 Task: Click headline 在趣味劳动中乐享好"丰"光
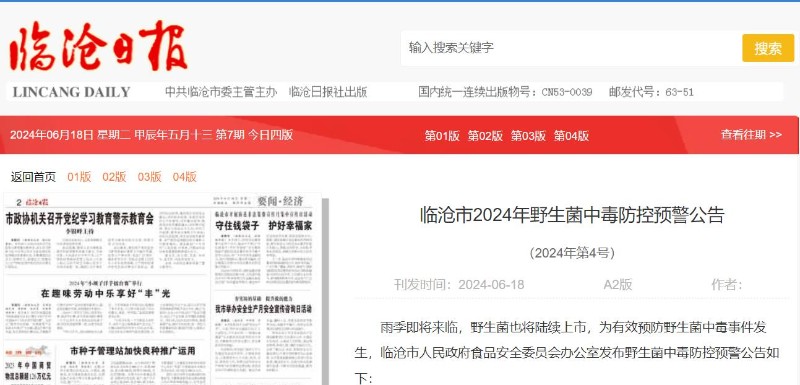tap(105, 293)
